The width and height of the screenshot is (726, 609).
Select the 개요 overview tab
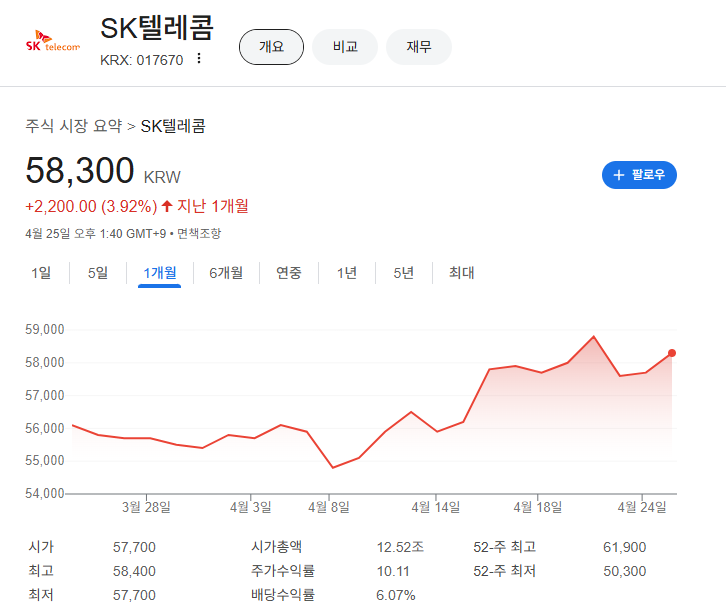point(271,47)
